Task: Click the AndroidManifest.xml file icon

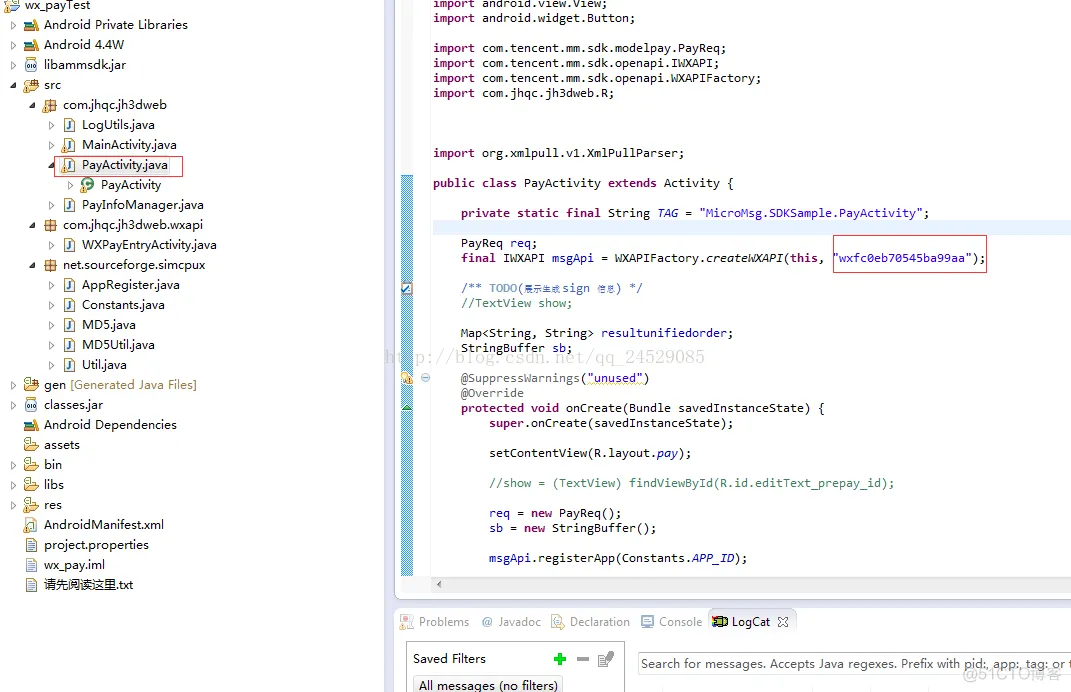Action: coord(30,525)
